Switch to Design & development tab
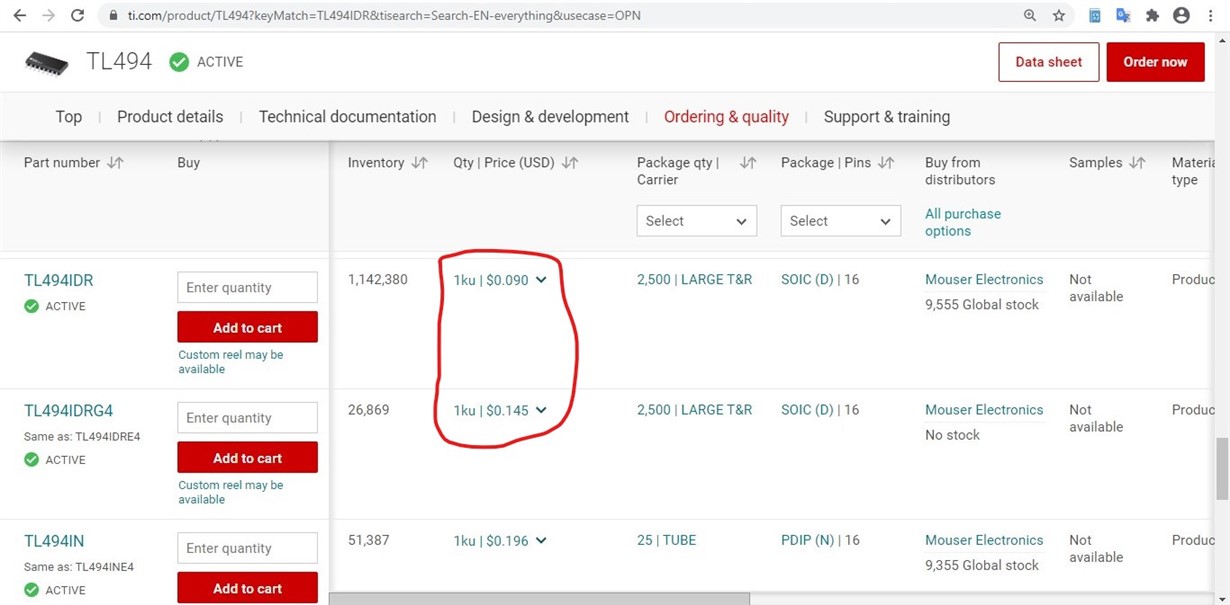 (x=550, y=117)
